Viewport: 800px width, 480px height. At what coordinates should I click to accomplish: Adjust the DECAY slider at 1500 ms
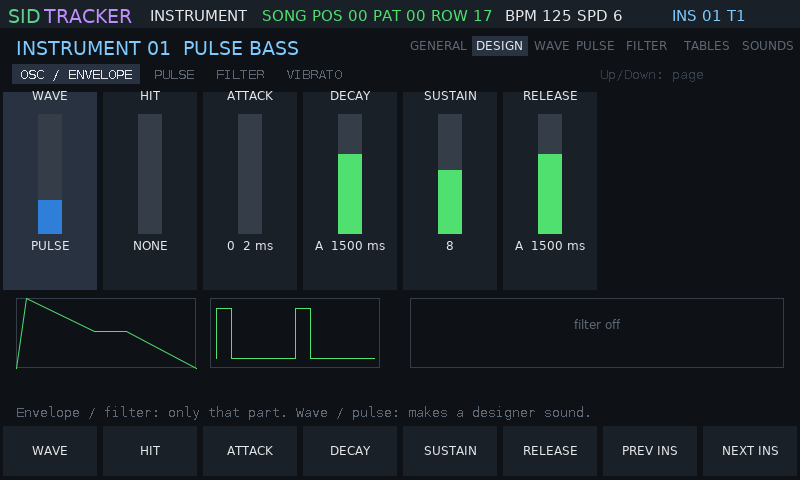(350, 174)
